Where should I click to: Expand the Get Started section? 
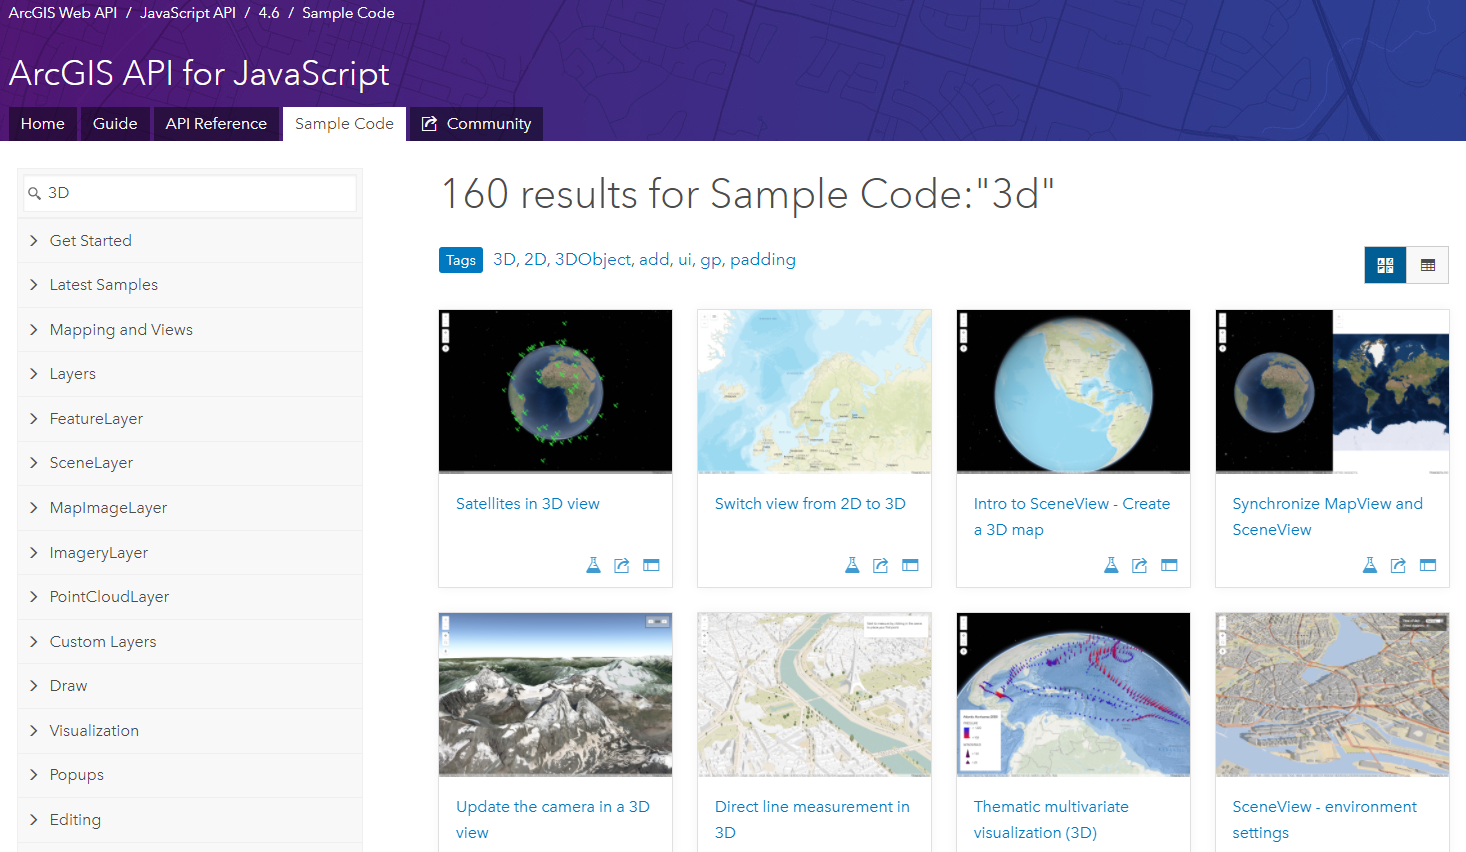(x=90, y=241)
